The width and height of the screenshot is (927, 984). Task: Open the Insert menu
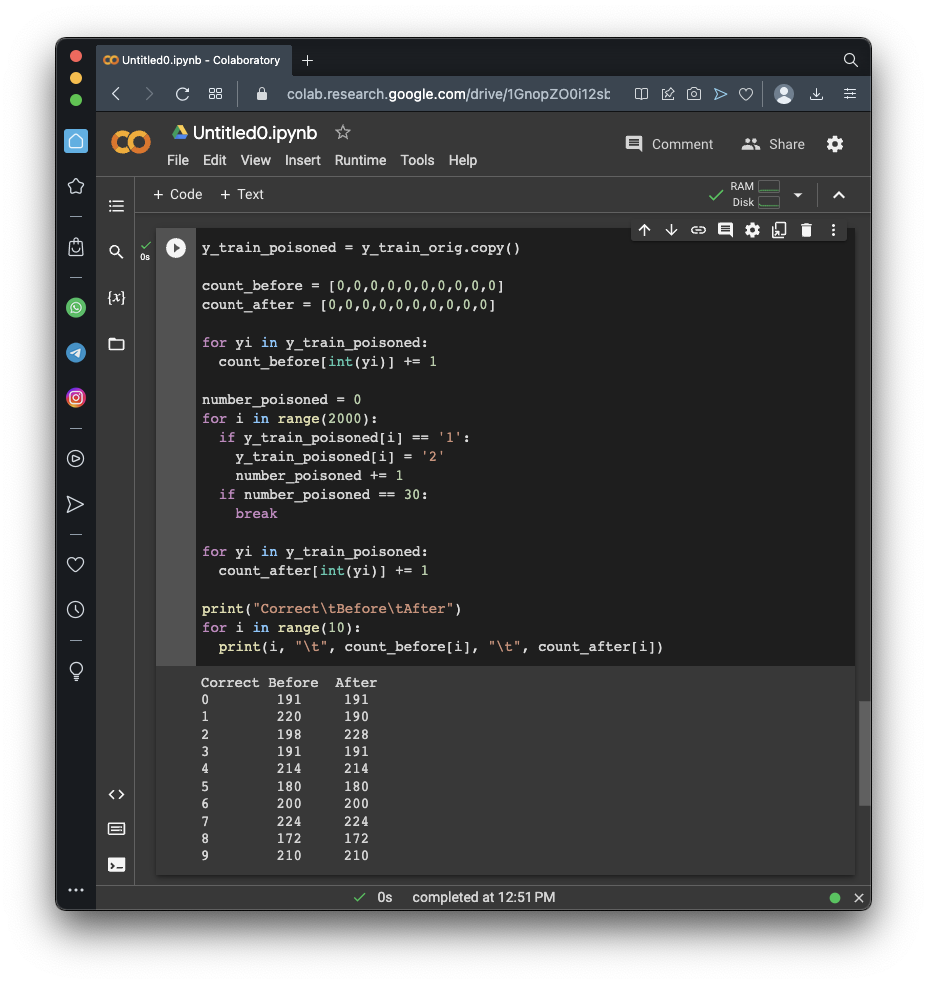302,160
